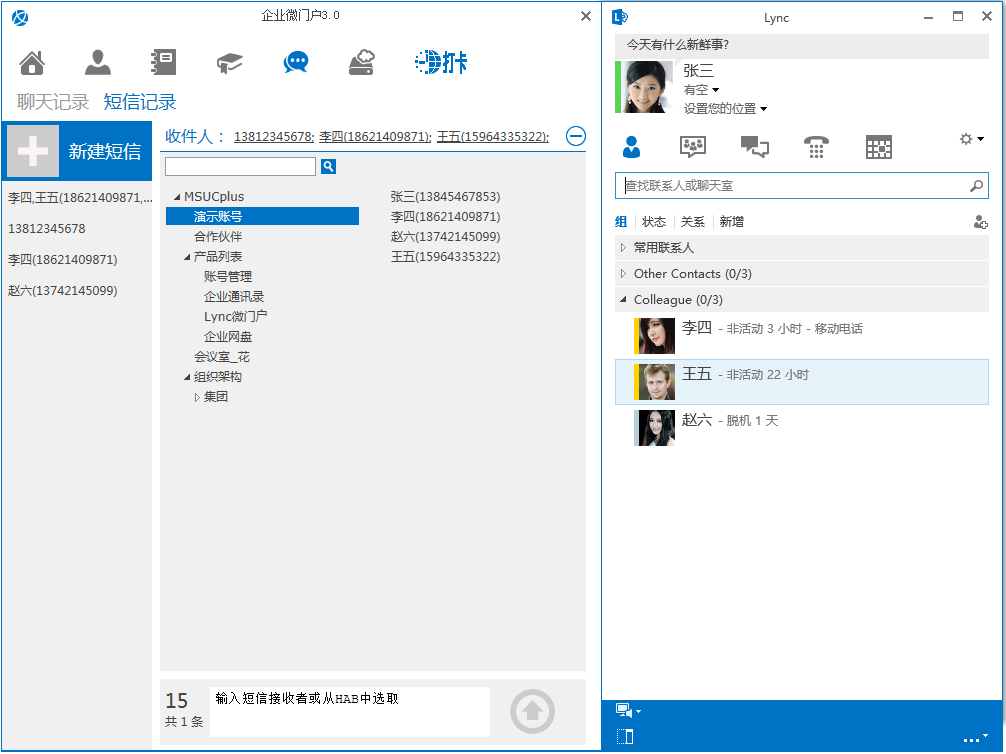Select the 状态 view tab in Lync
Image resolution: width=1006 pixels, height=754 pixels.
click(654, 222)
